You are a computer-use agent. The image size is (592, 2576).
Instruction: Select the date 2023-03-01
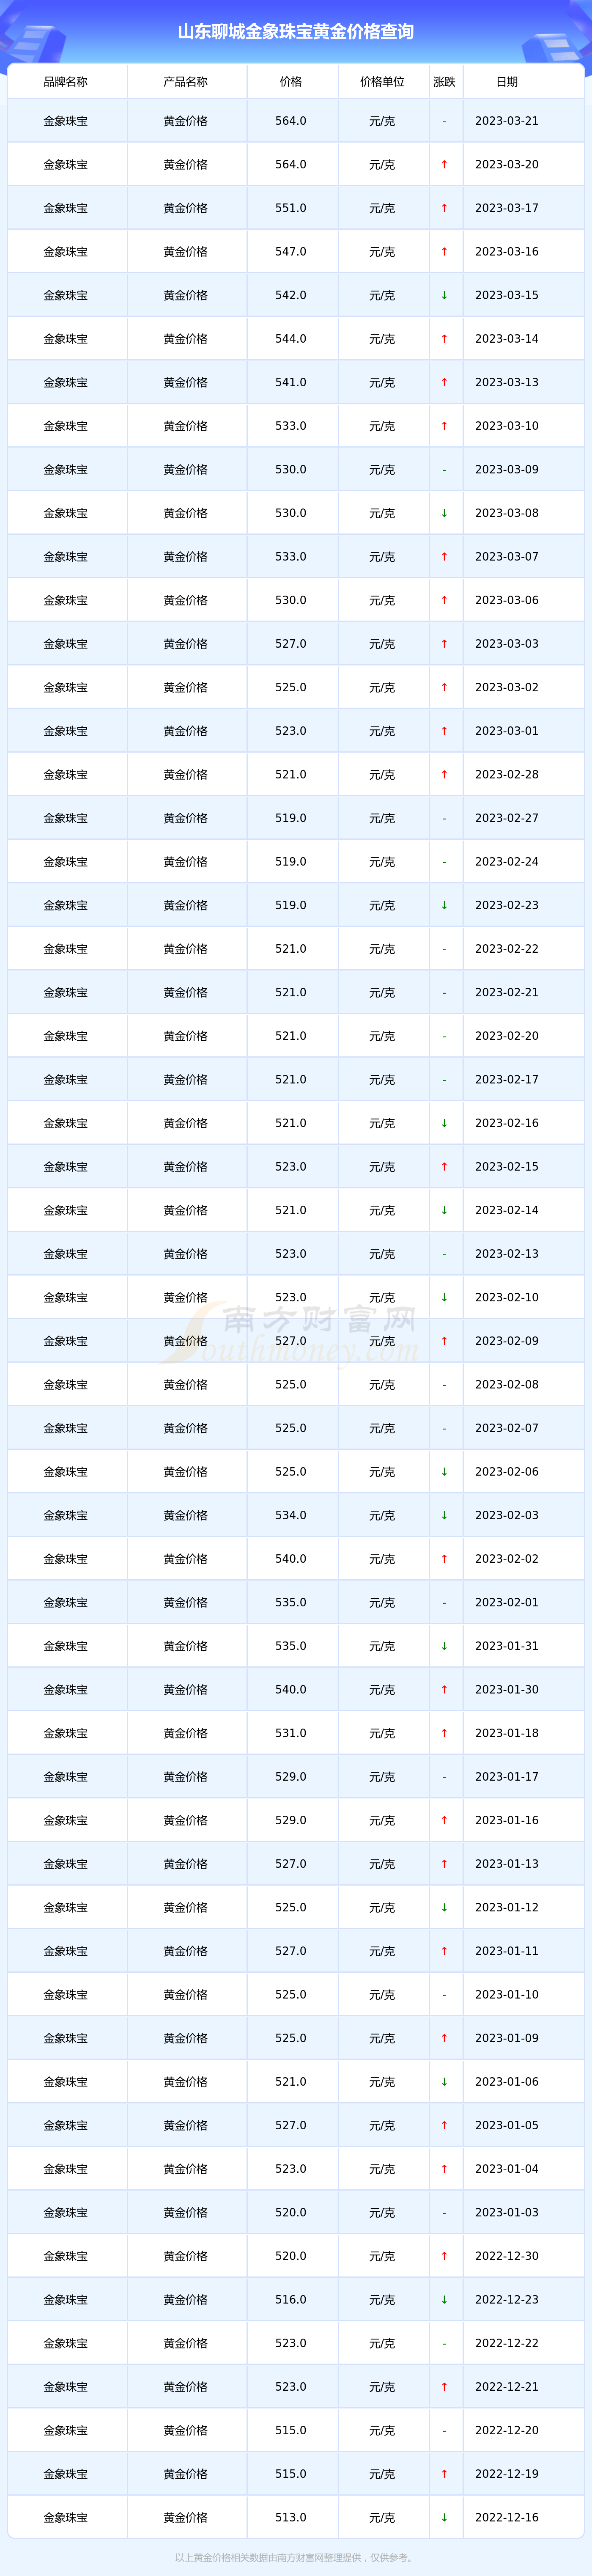[507, 731]
